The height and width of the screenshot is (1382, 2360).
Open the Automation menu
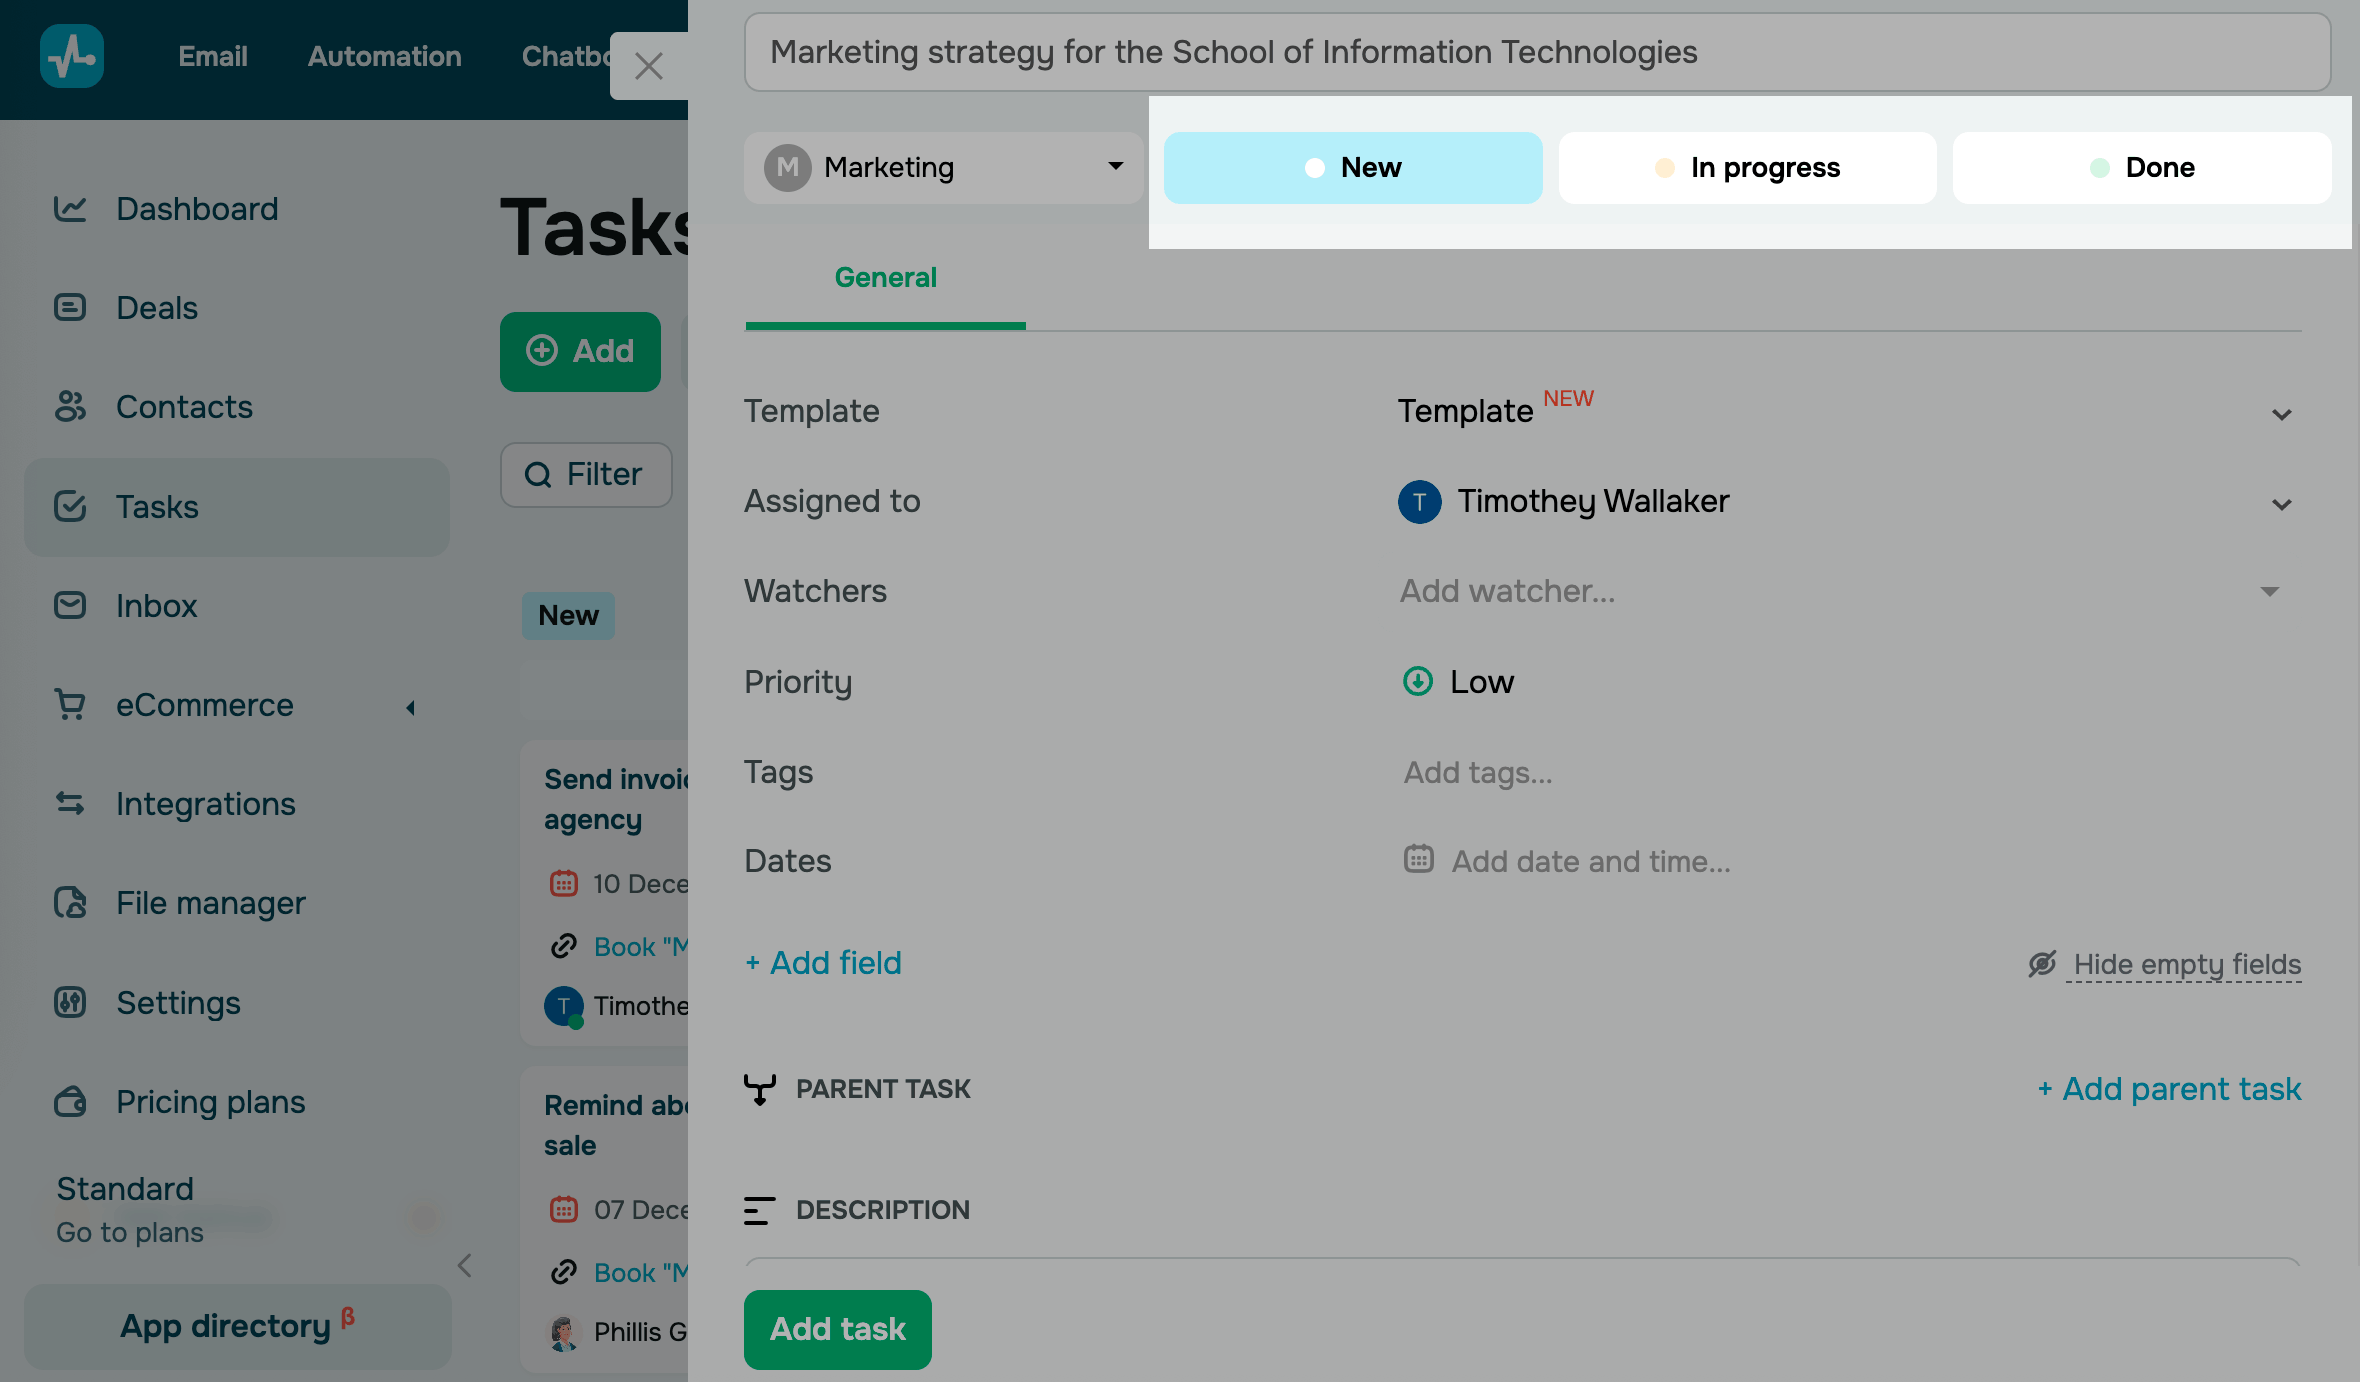click(384, 56)
